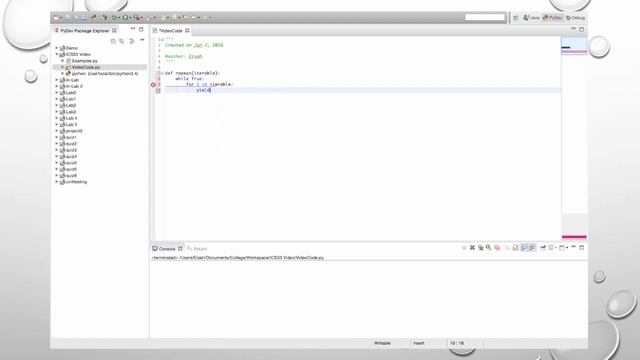This screenshot has height=360, width=640.
Task: Collapse All in Package Explorer toolbar
Action: (113, 41)
